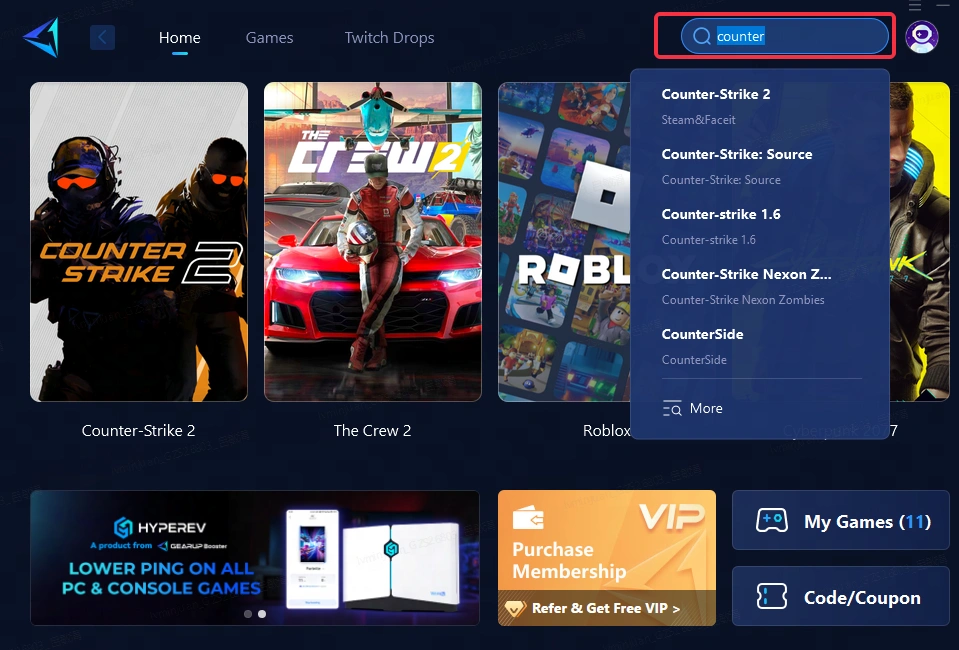
Task: Click The Crew 2 title label
Action: pos(372,430)
